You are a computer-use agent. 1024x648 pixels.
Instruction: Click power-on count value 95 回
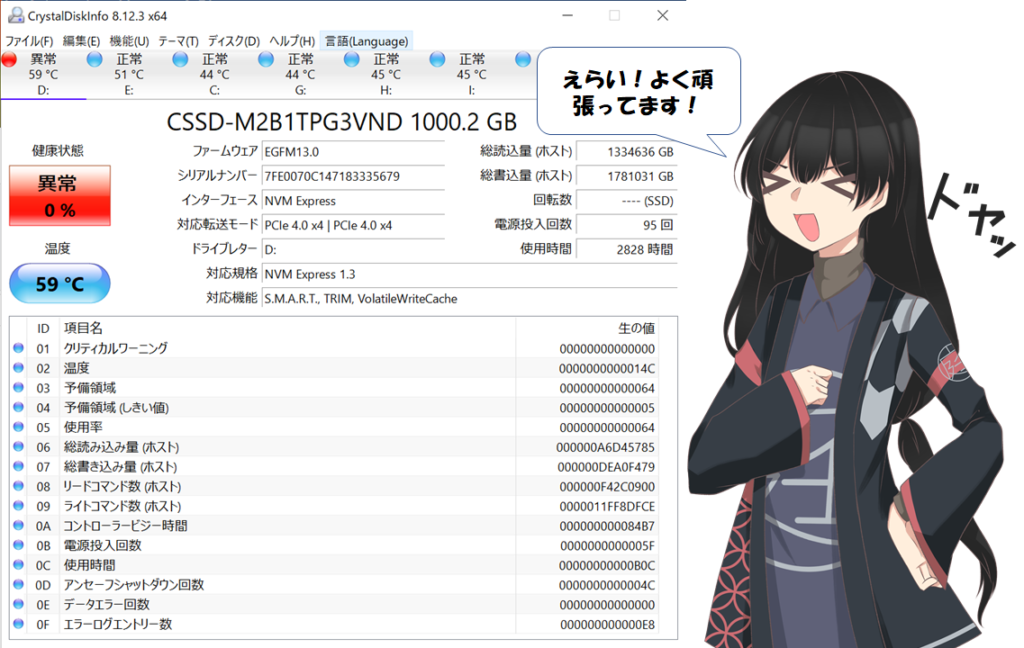pos(627,225)
